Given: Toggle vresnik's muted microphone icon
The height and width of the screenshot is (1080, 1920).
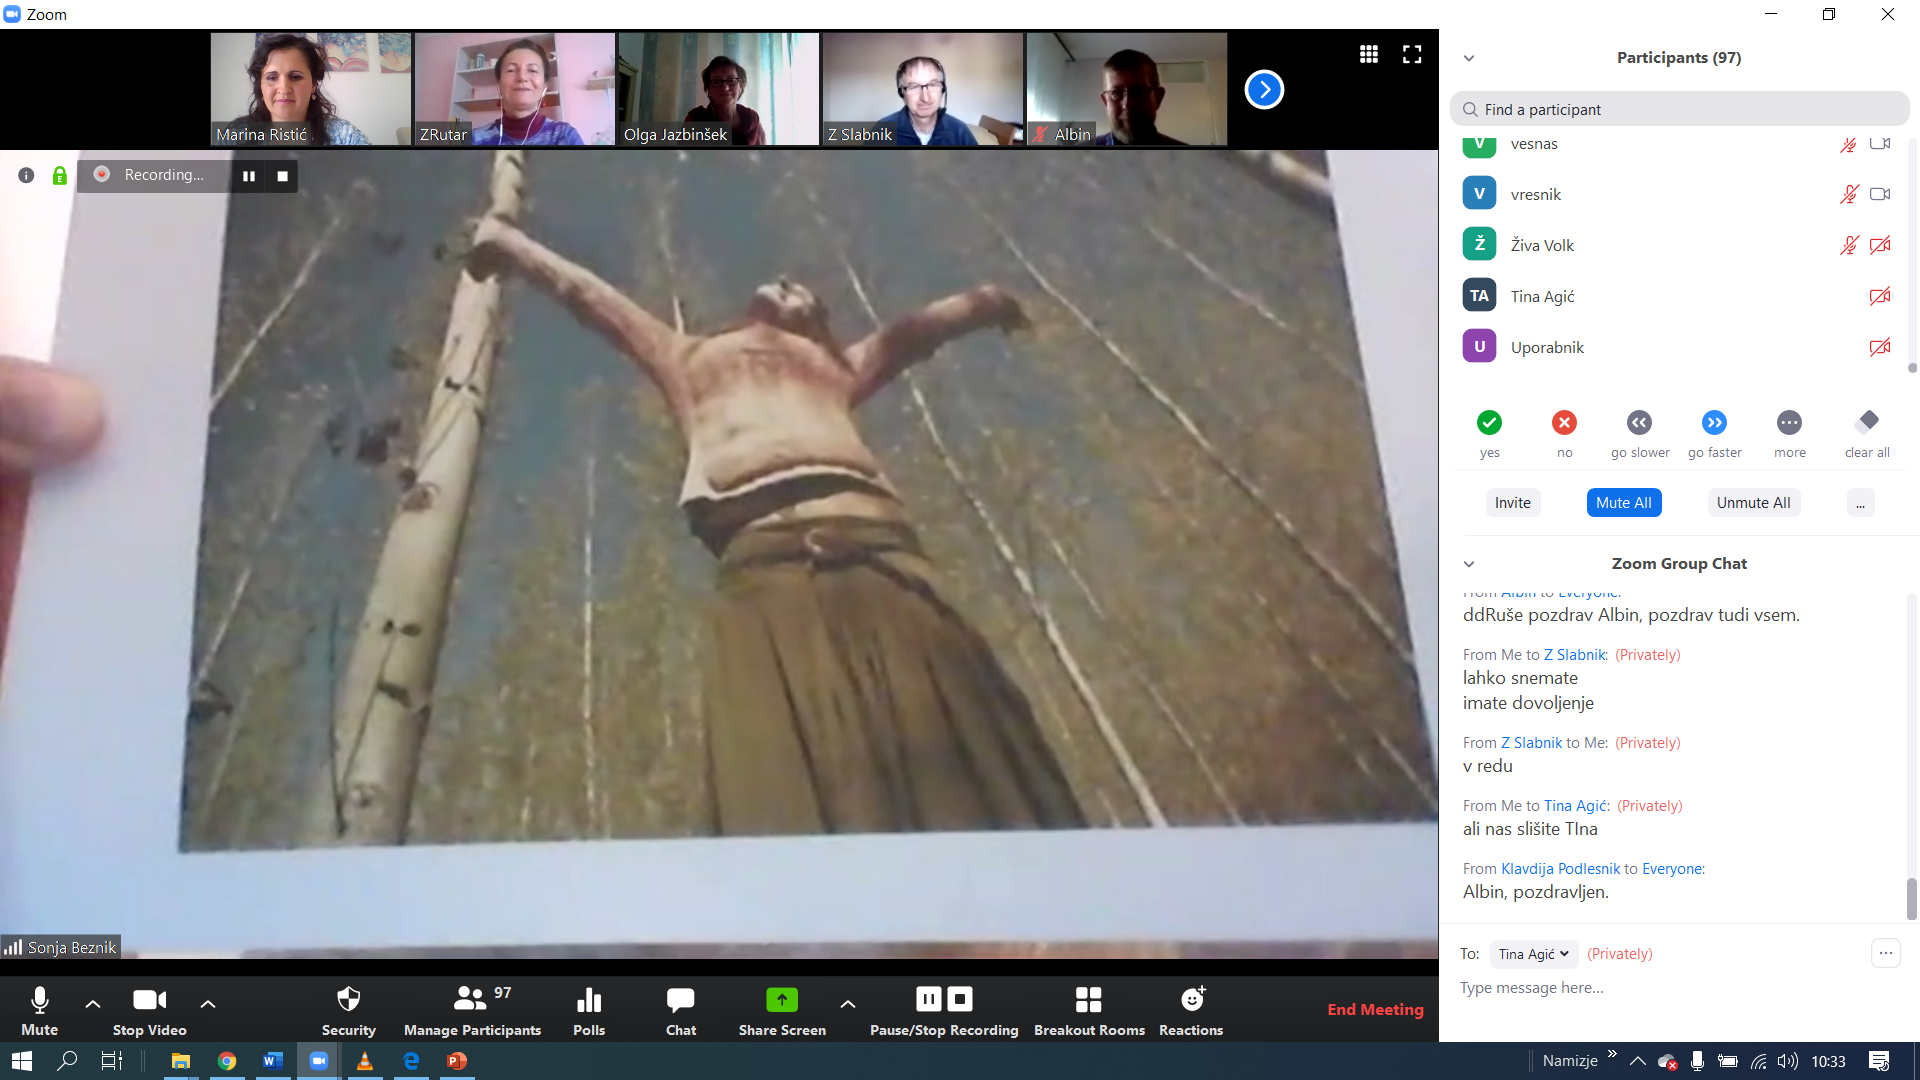Looking at the screenshot, I should point(1849,194).
